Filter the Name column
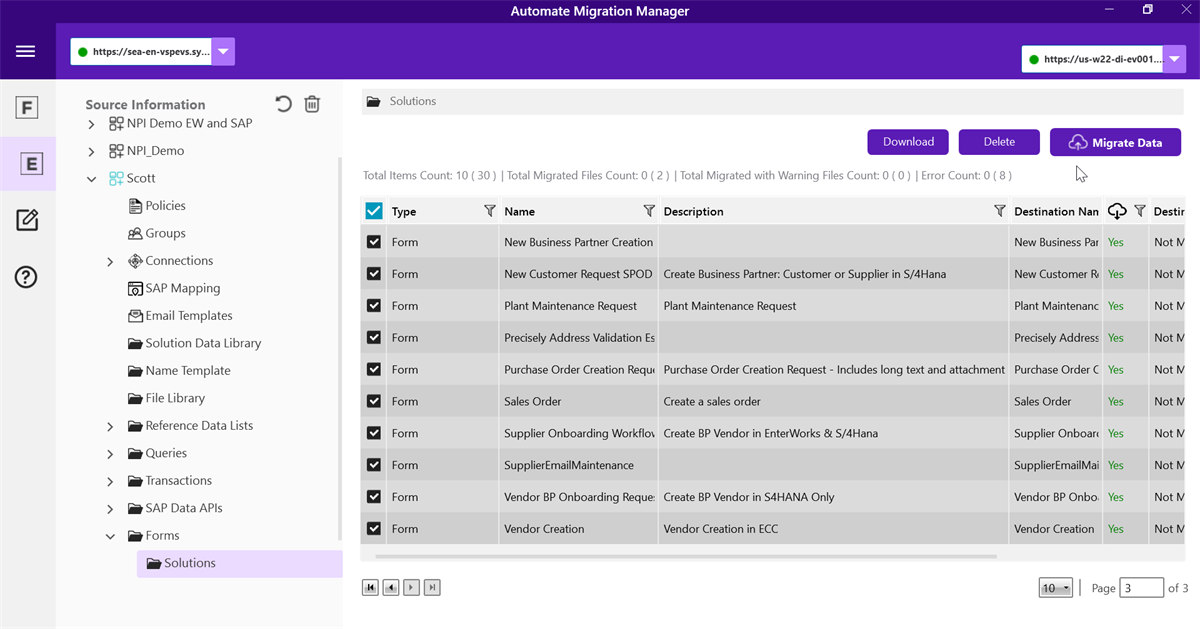This screenshot has height=629, width=1200. 648,211
